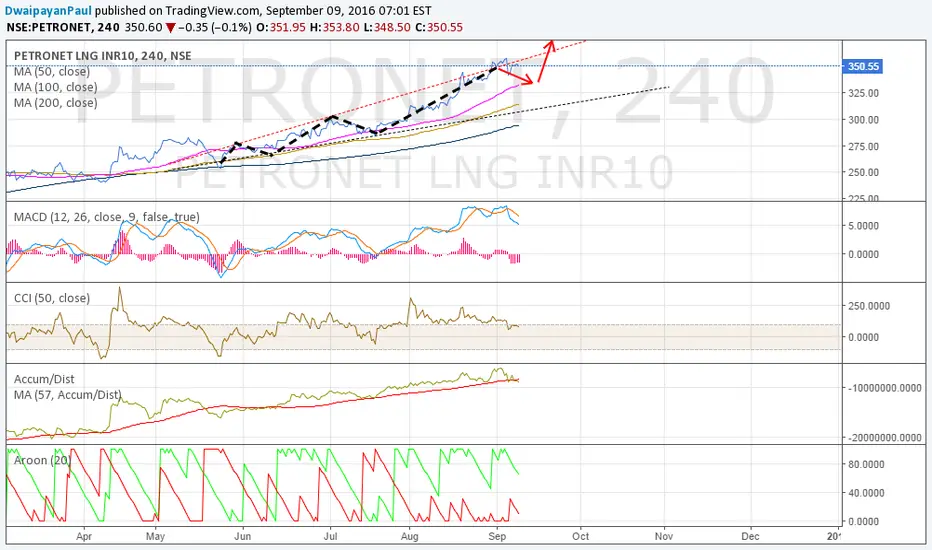
Task: Click the Apr label on time axis
Action: click(x=84, y=536)
